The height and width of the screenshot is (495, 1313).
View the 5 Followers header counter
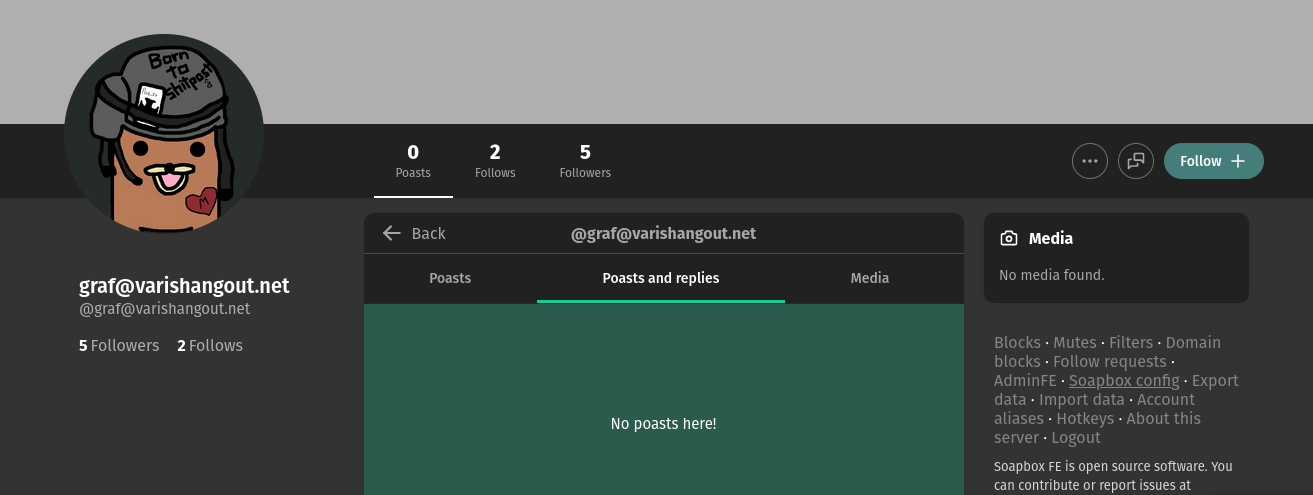pyautogui.click(x=585, y=161)
